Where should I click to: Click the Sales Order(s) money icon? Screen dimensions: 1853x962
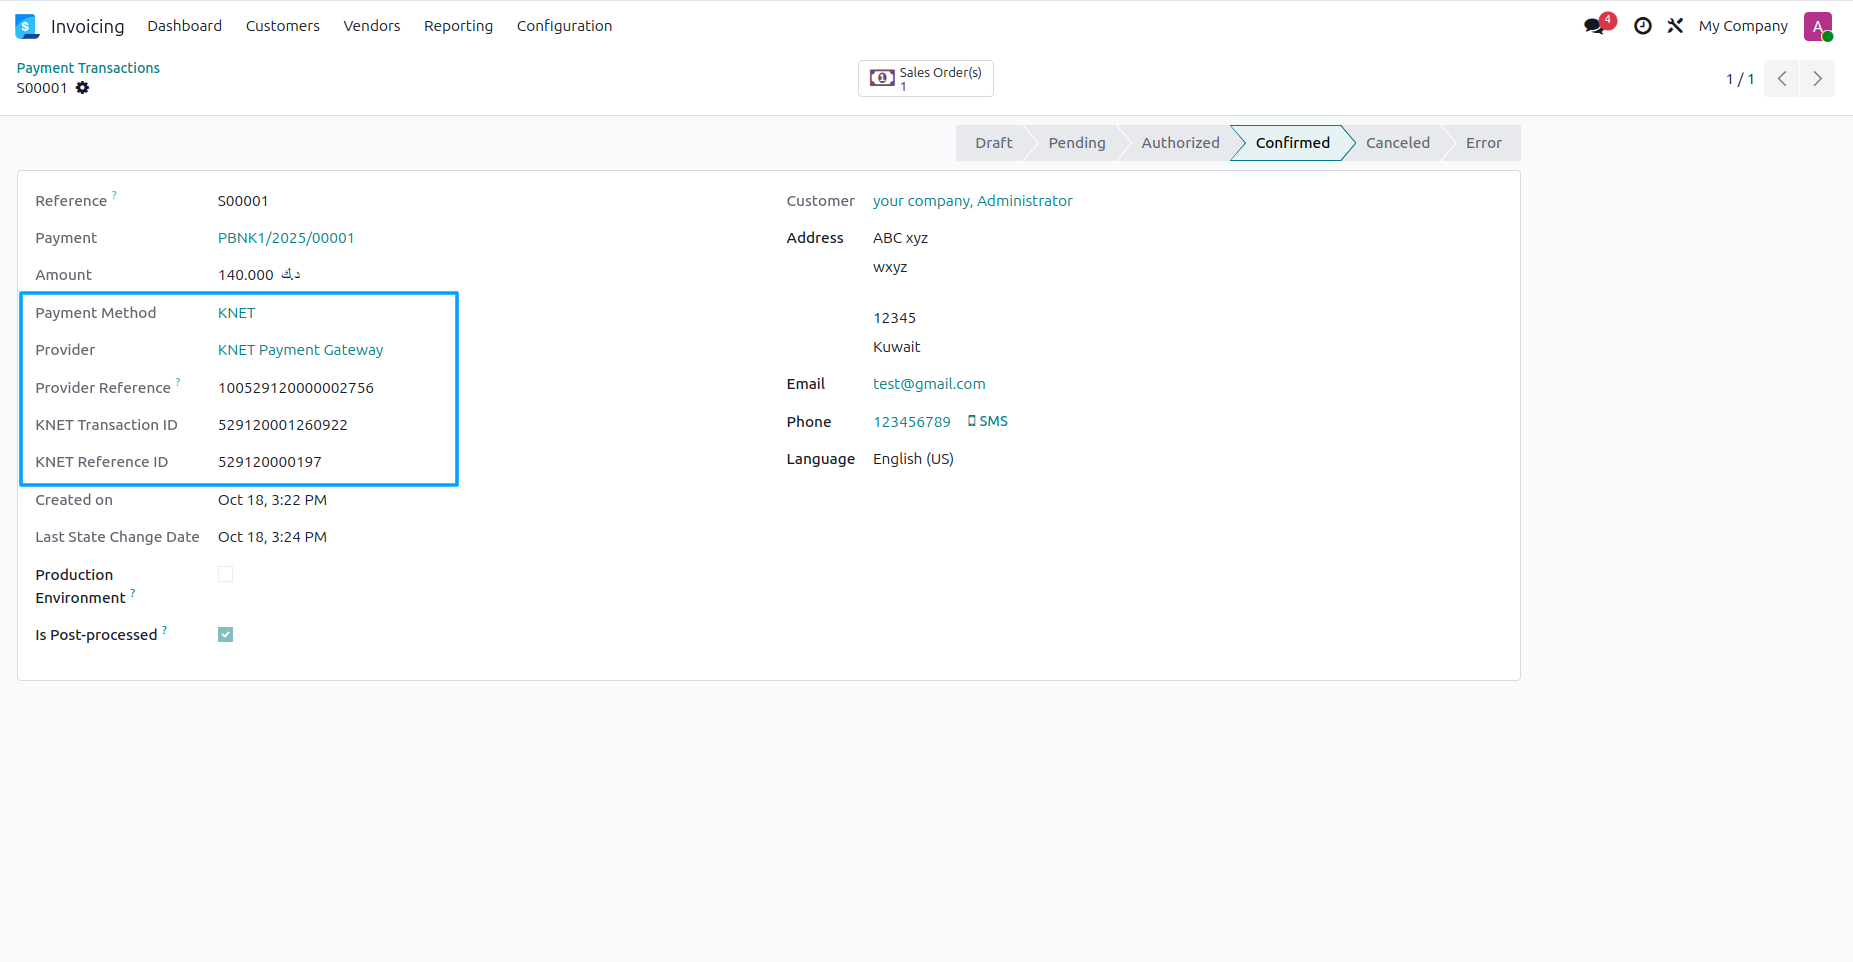(882, 78)
